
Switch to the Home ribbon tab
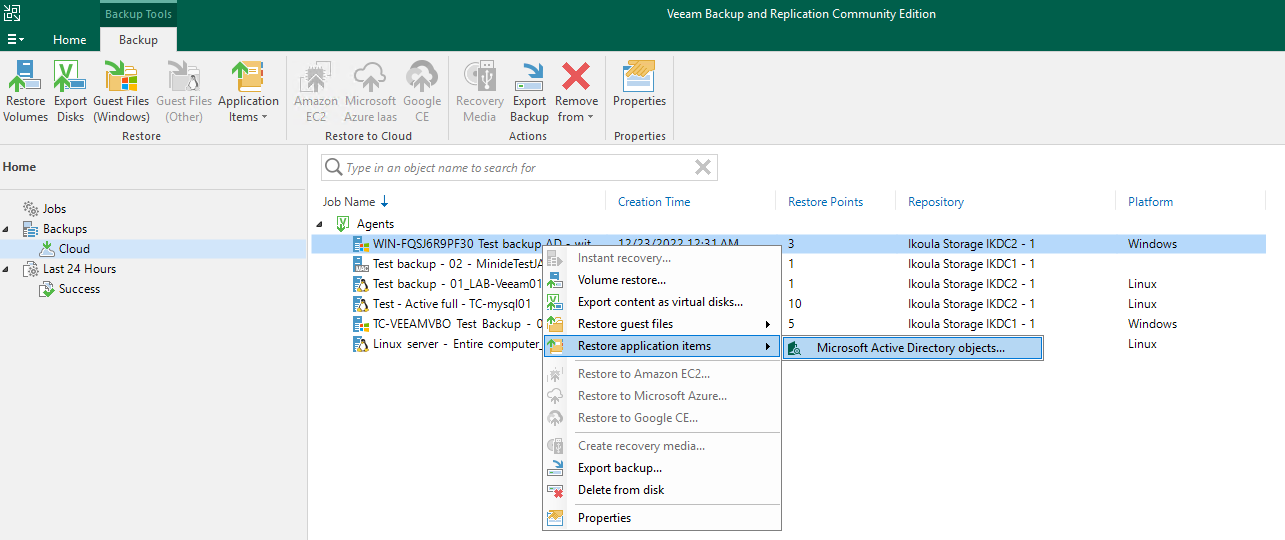pos(70,40)
